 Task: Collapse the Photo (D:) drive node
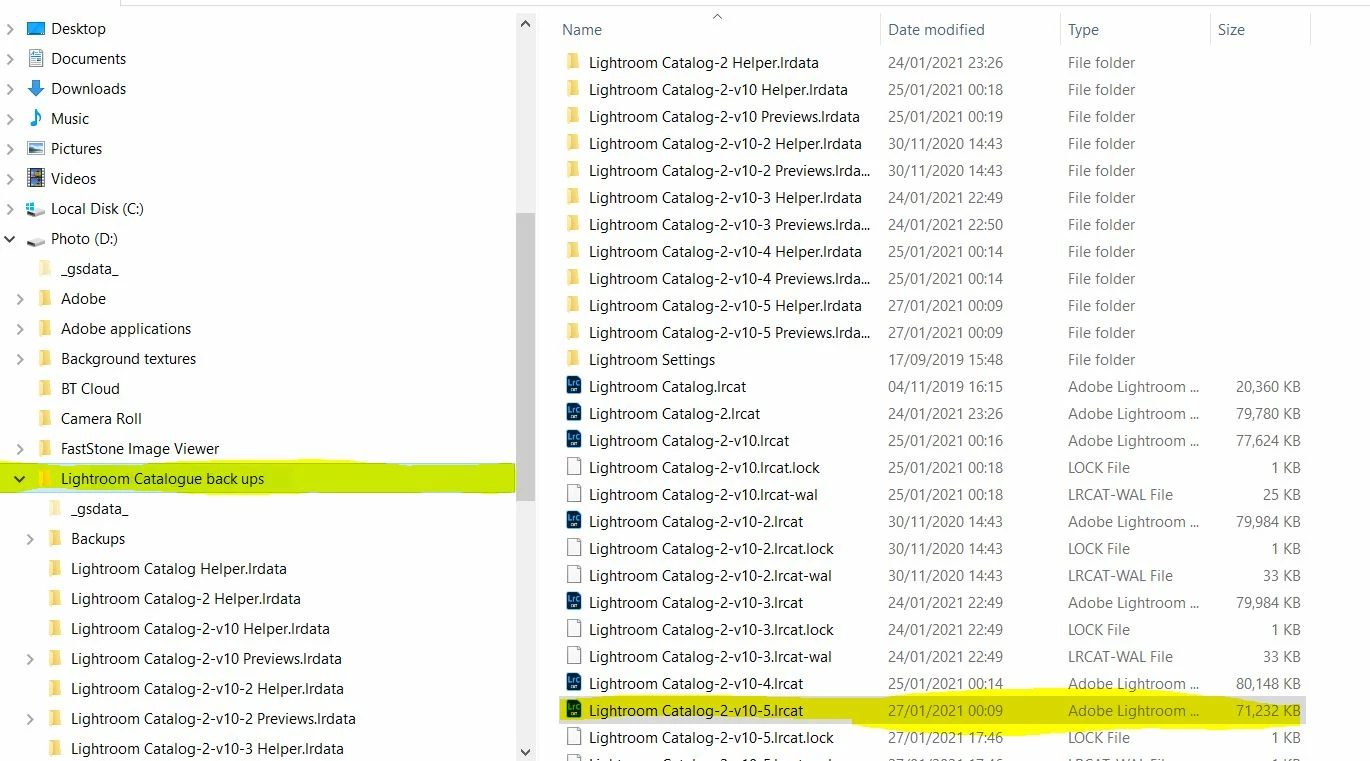pos(10,239)
